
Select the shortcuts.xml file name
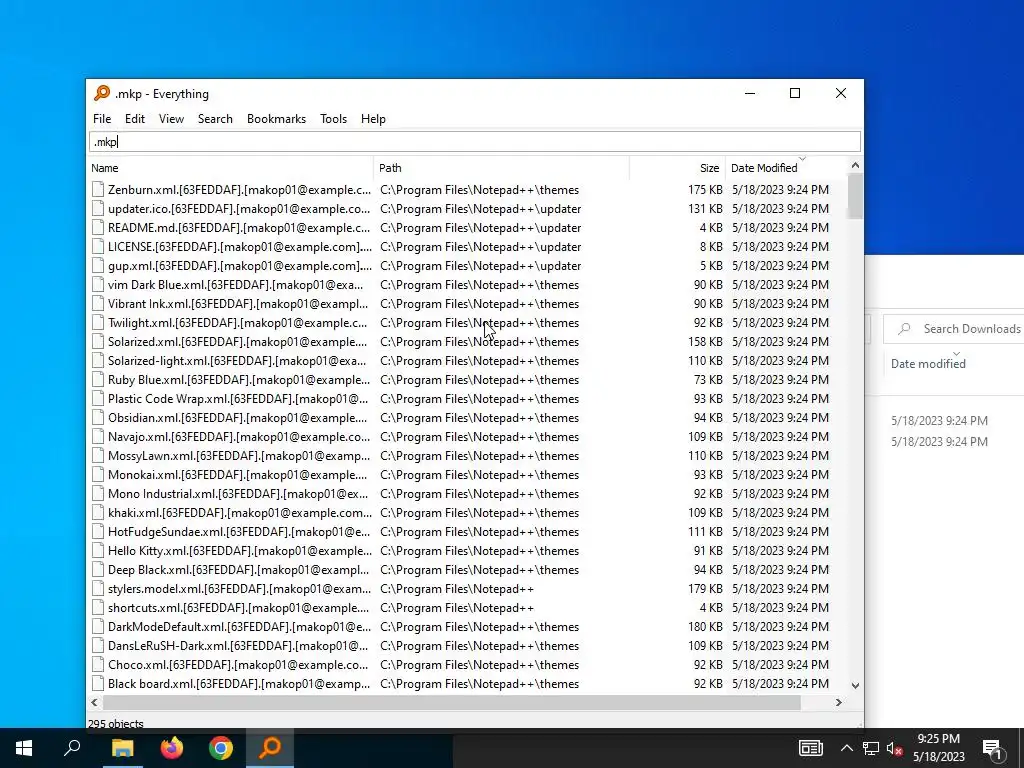click(238, 607)
